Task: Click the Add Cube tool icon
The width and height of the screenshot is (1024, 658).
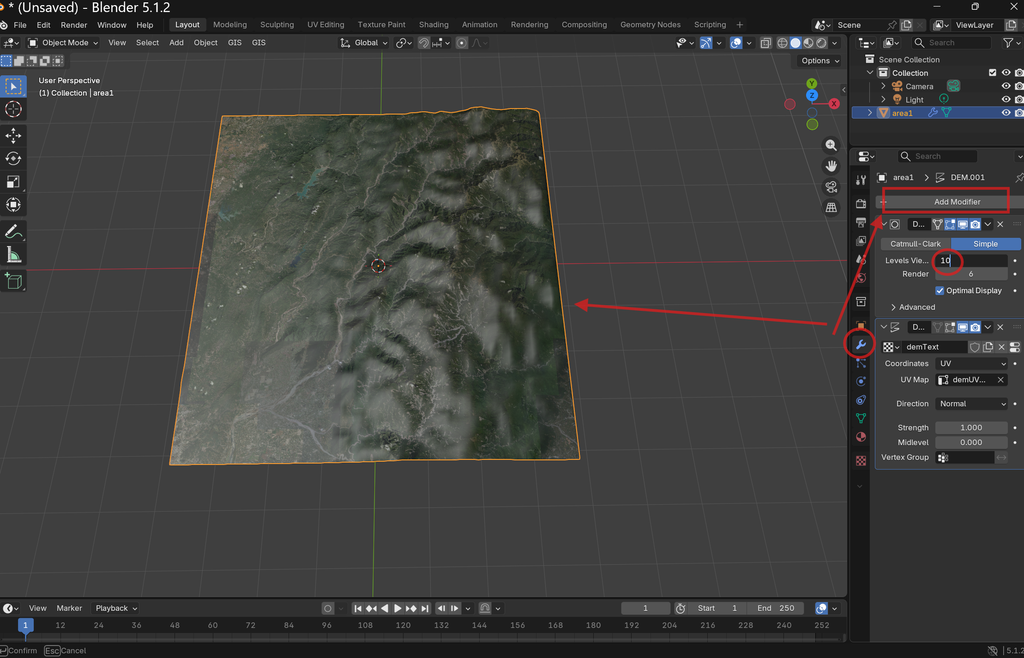Action: pos(13,281)
